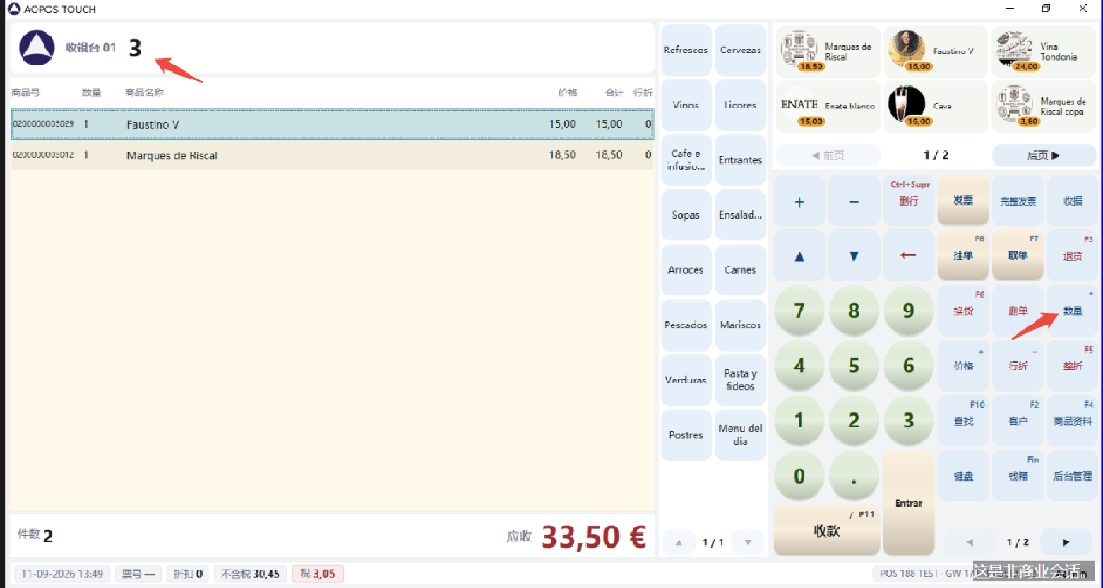This screenshot has height=588, width=1103.
Task: Open the Refrescos category
Action: pyautogui.click(x=686, y=50)
